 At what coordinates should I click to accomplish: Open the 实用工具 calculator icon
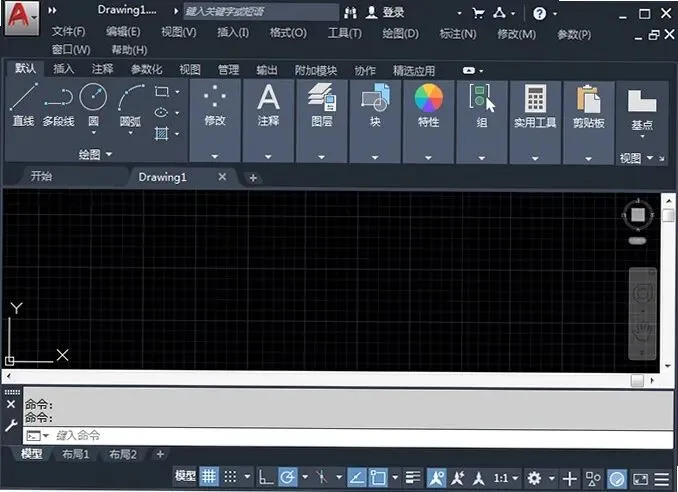pyautogui.click(x=535, y=98)
